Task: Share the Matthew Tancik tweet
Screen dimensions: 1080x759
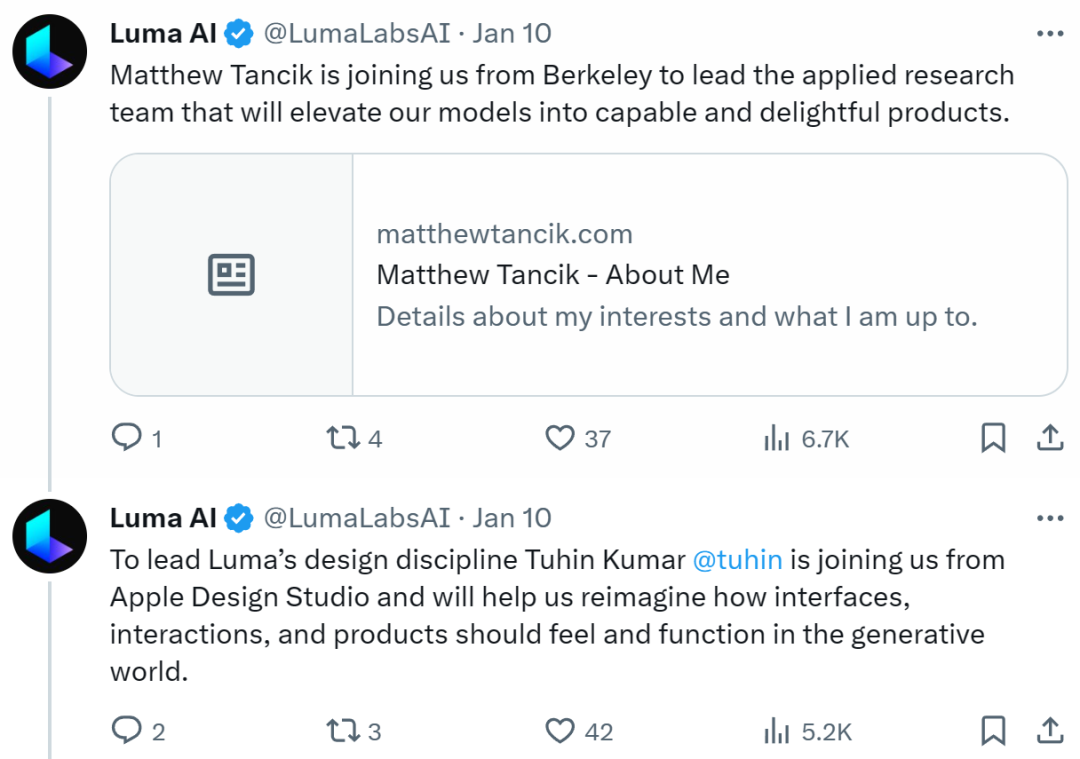Action: (1050, 438)
